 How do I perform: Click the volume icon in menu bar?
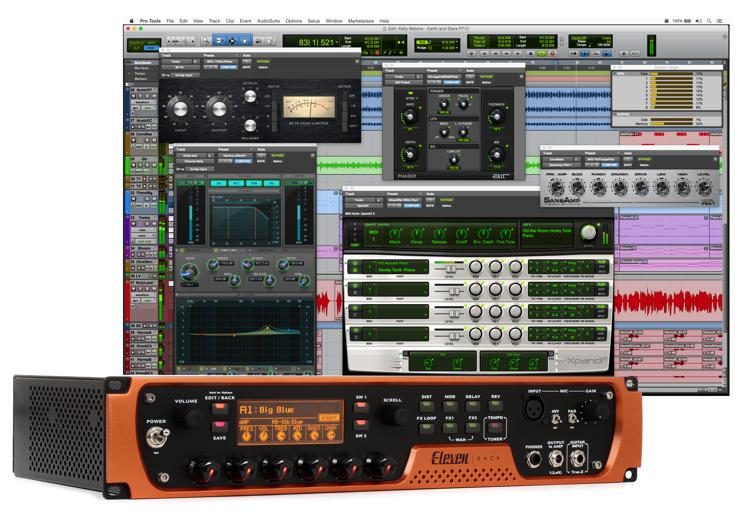698,21
